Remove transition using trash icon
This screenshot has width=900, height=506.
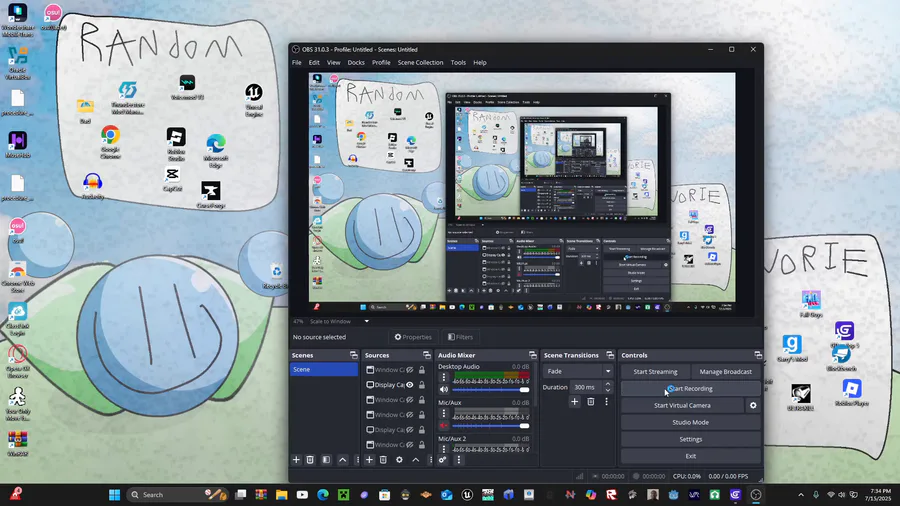pos(591,402)
